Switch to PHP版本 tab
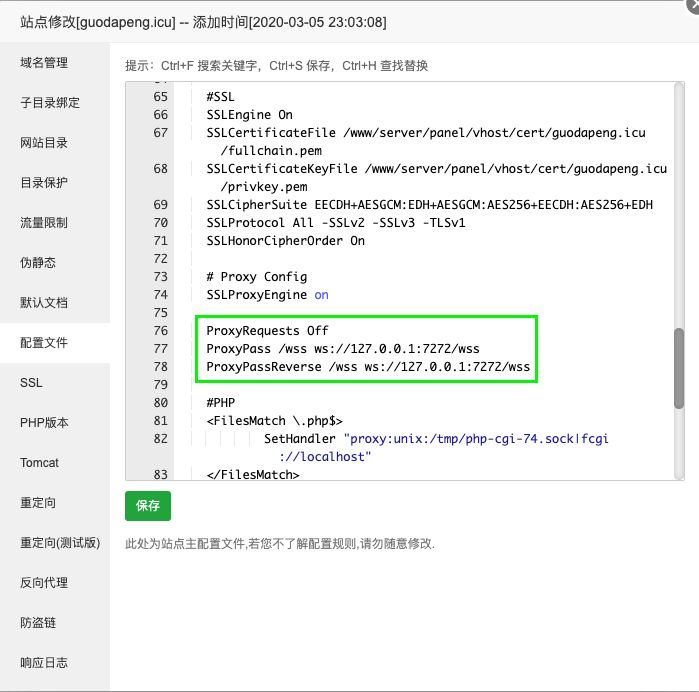This screenshot has width=699, height=692. point(45,423)
